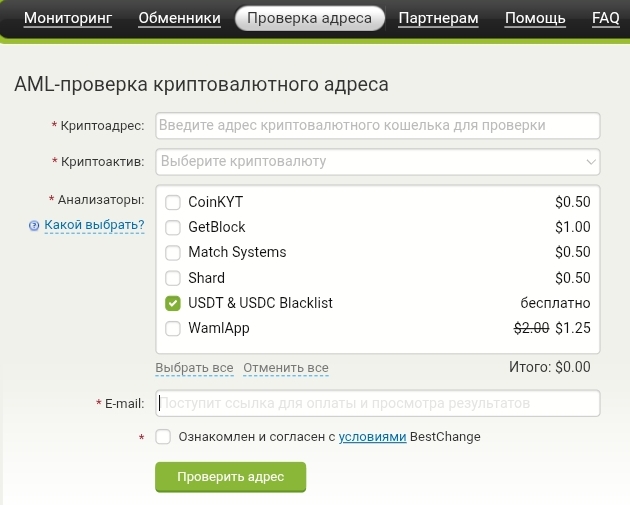Enable the Shard analyzer checkbox
Screen dimensions: 630x505
(x=173, y=278)
